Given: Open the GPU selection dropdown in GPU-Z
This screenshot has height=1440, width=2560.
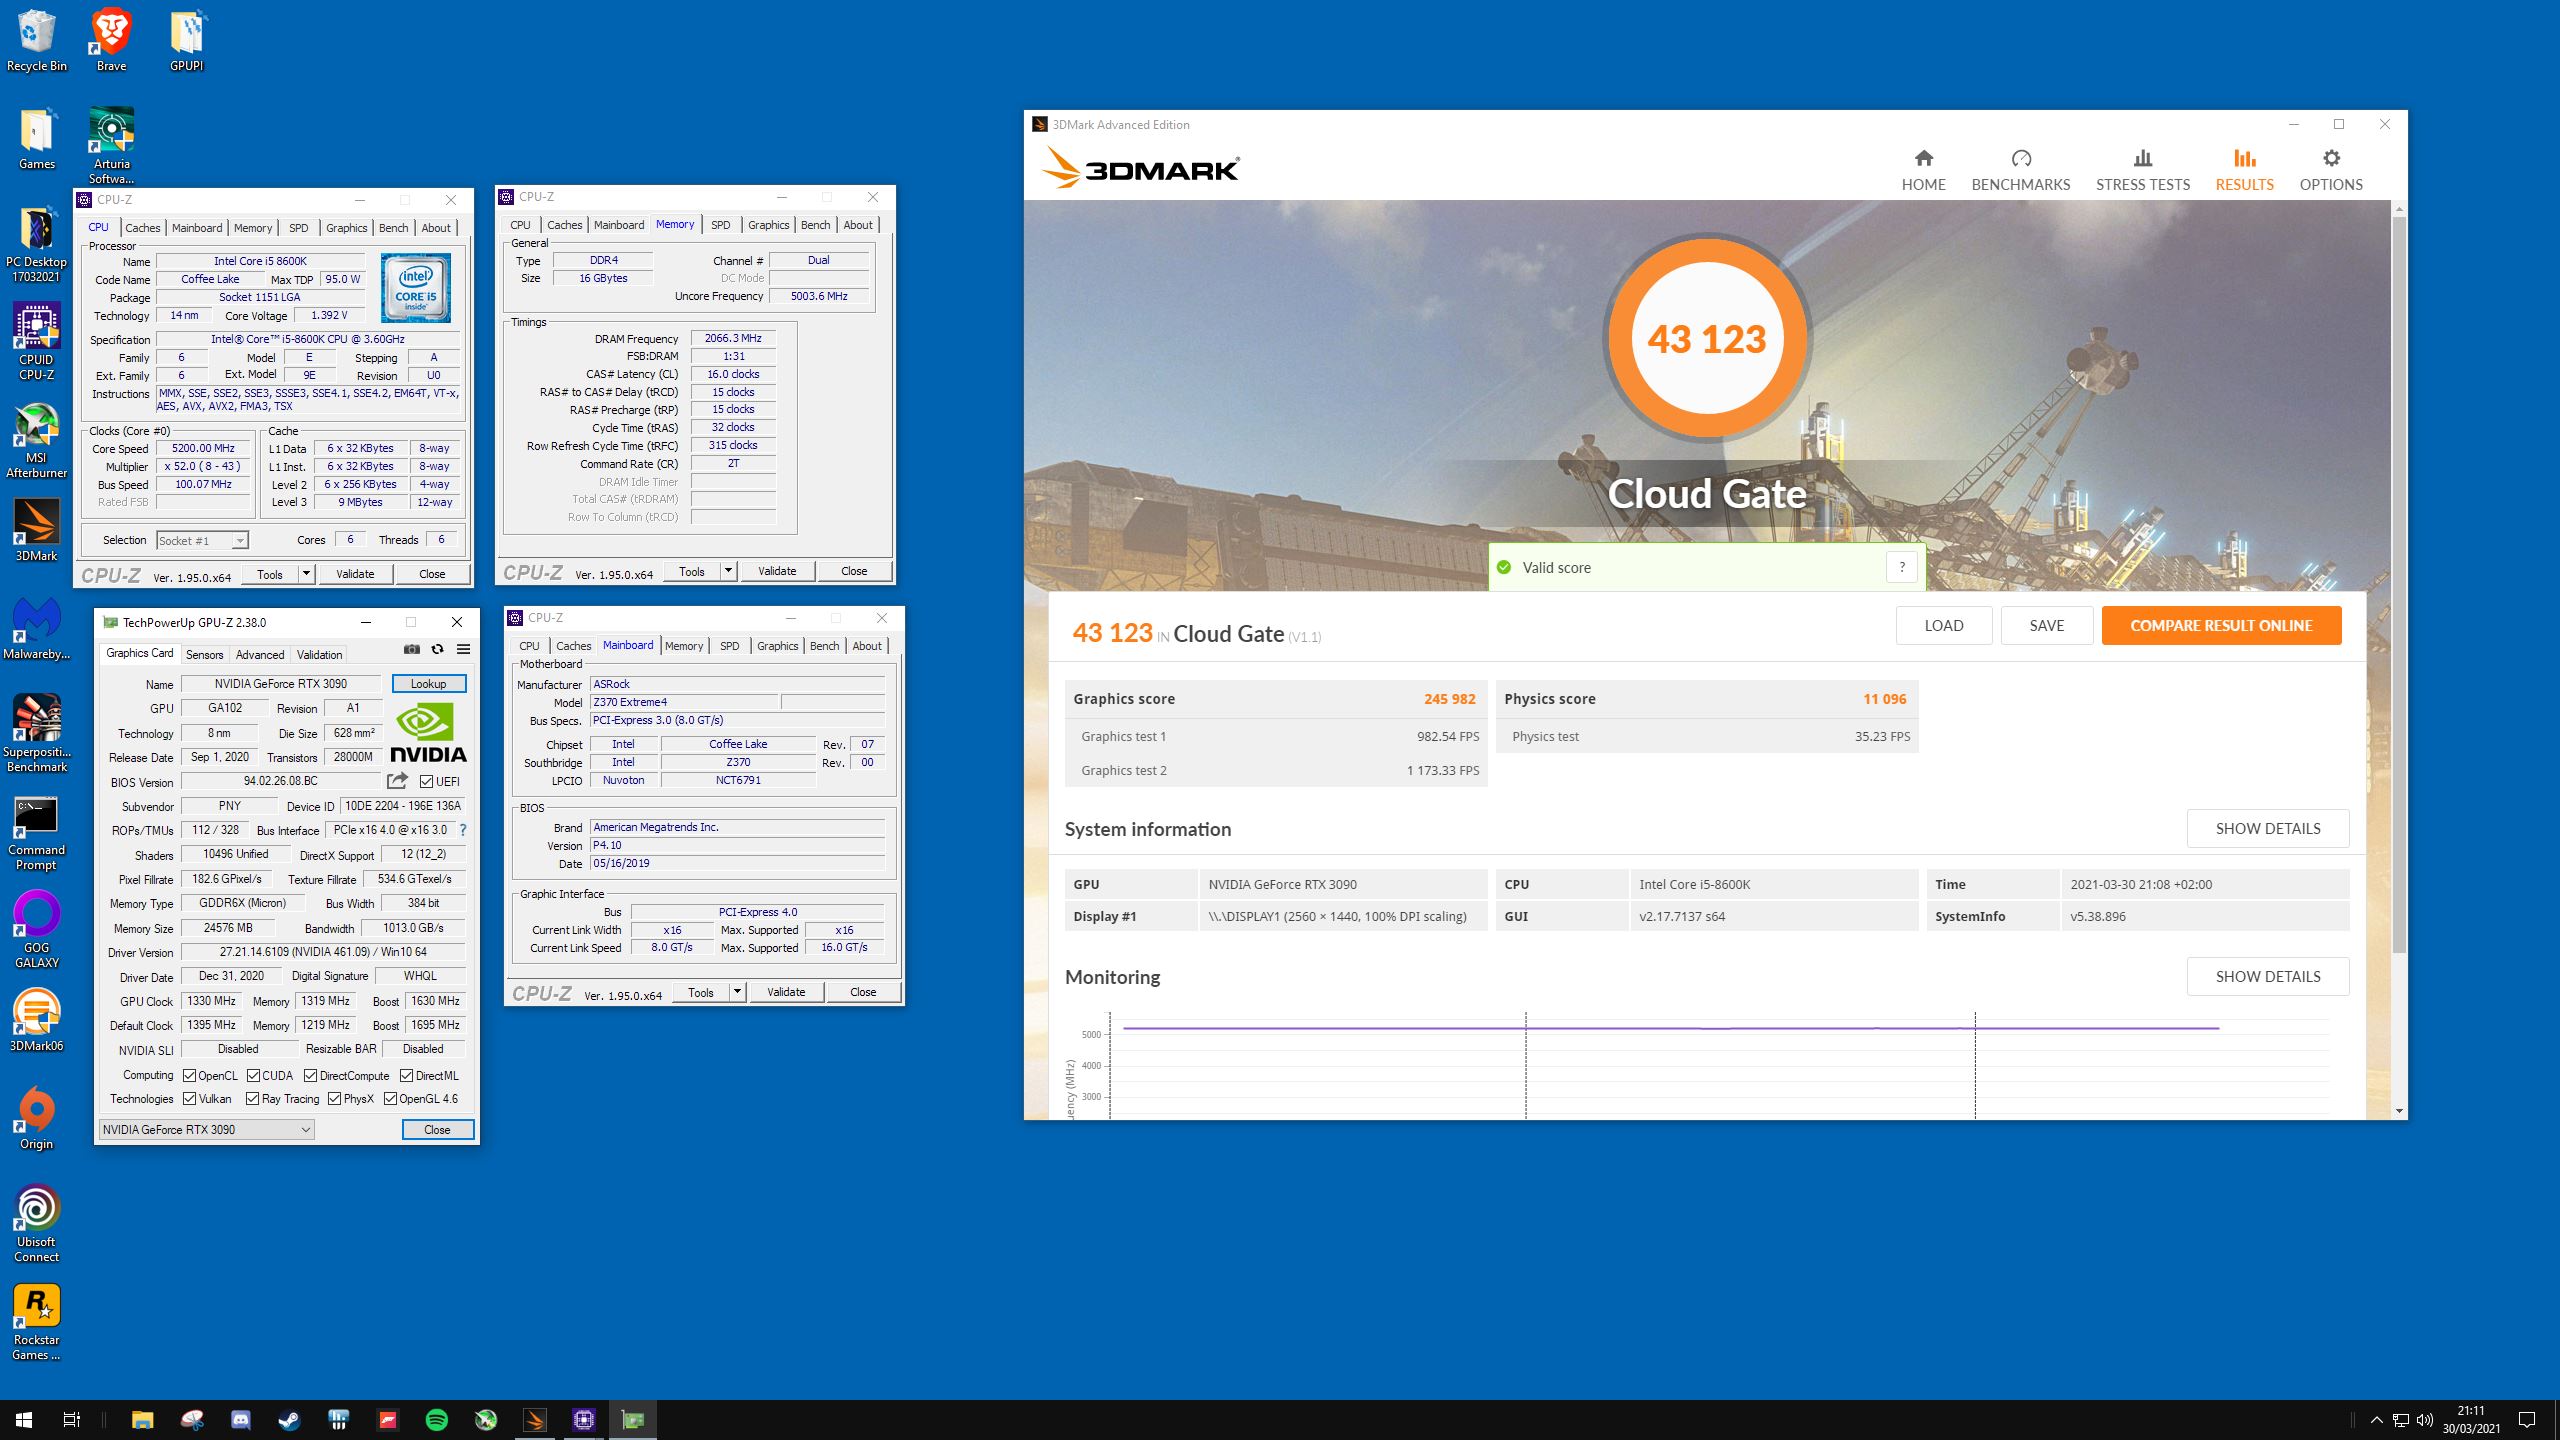Looking at the screenshot, I should [x=206, y=1129].
